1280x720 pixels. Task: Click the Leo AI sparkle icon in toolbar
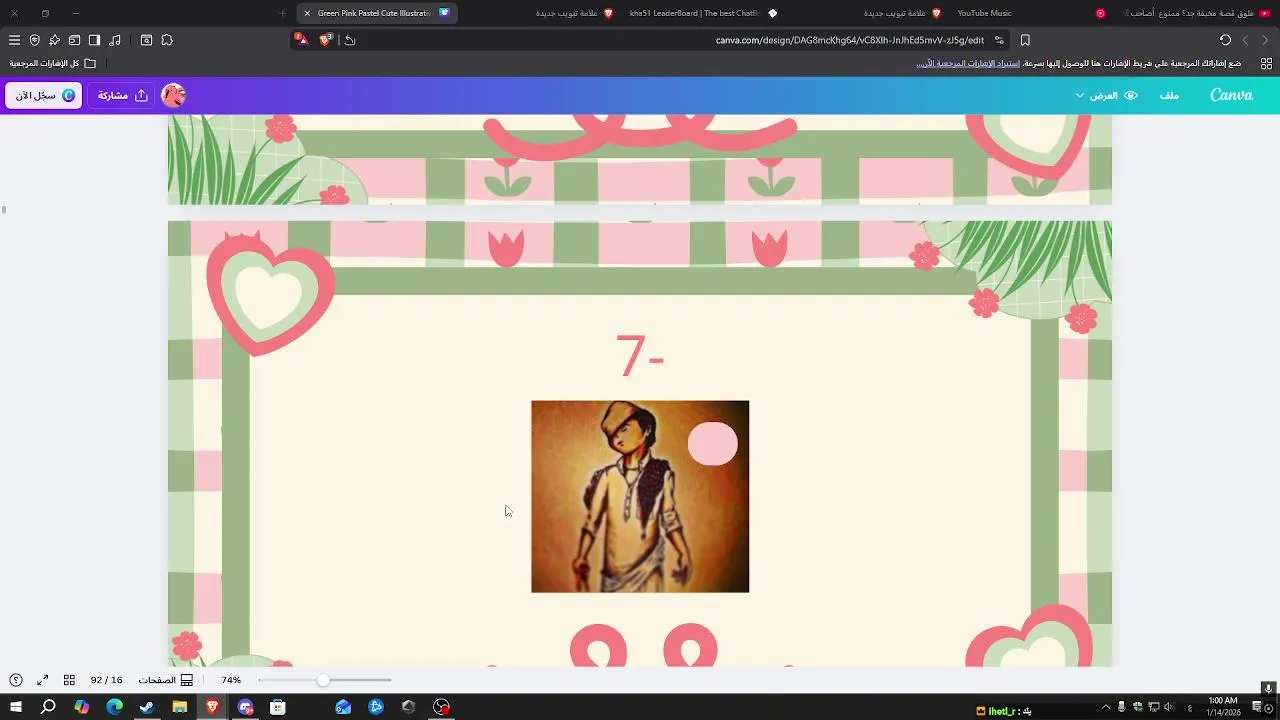[x=54, y=40]
